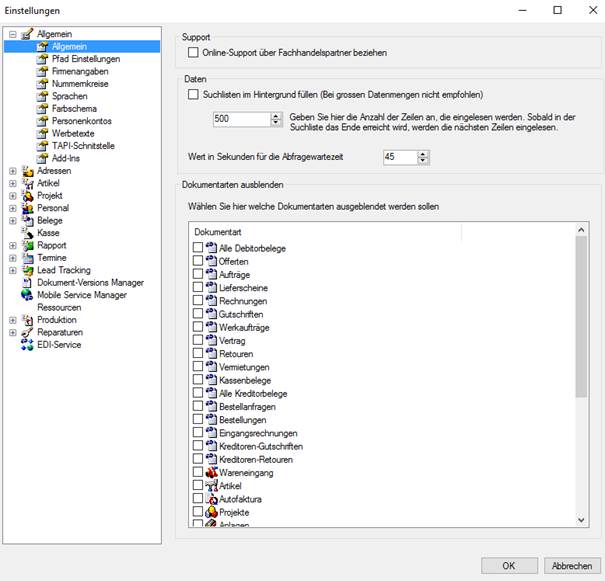Open the Pfad Einstellungen settings page

coord(86,59)
